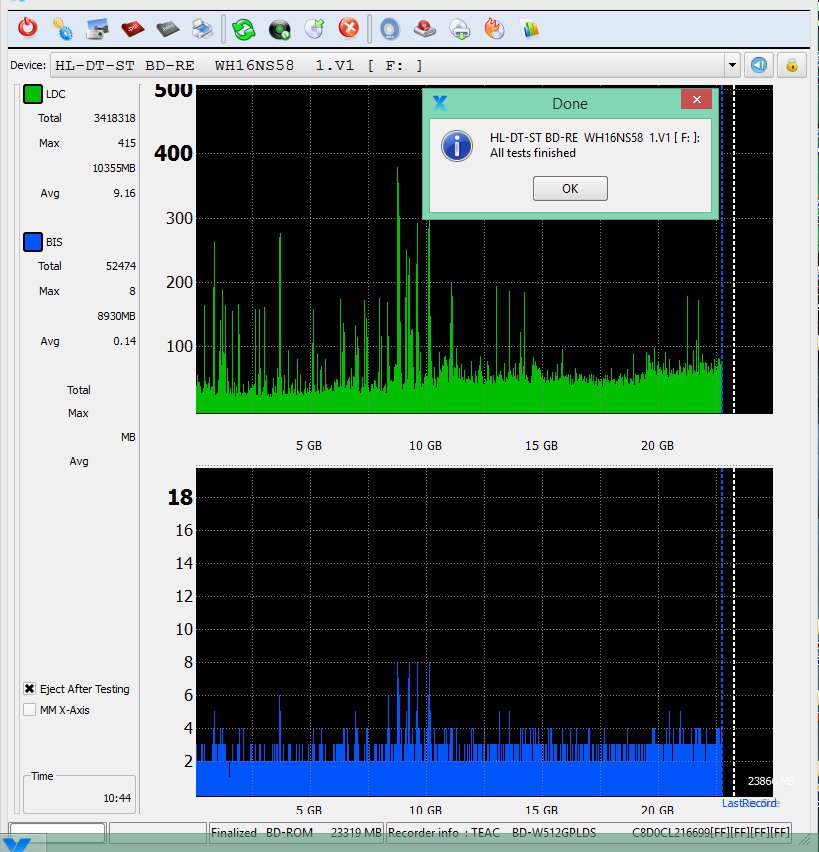Click the Device label
The image size is (819, 852).
point(28,65)
